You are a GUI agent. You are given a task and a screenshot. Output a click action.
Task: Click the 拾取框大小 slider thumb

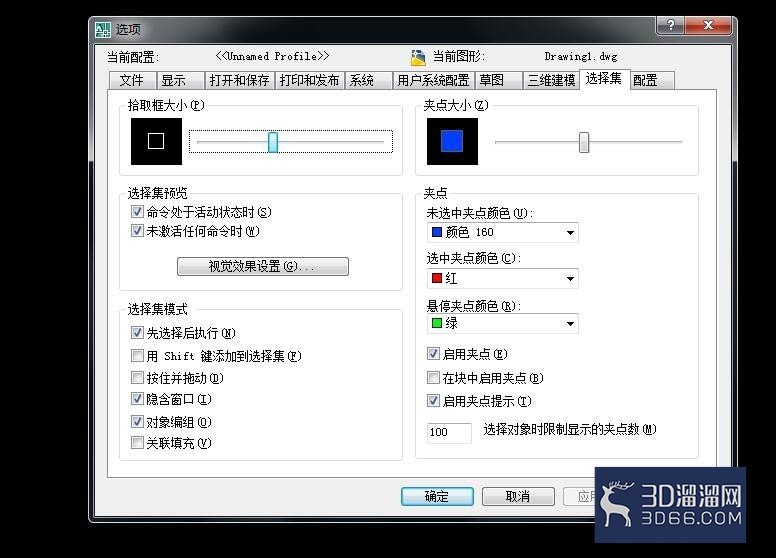pos(273,142)
